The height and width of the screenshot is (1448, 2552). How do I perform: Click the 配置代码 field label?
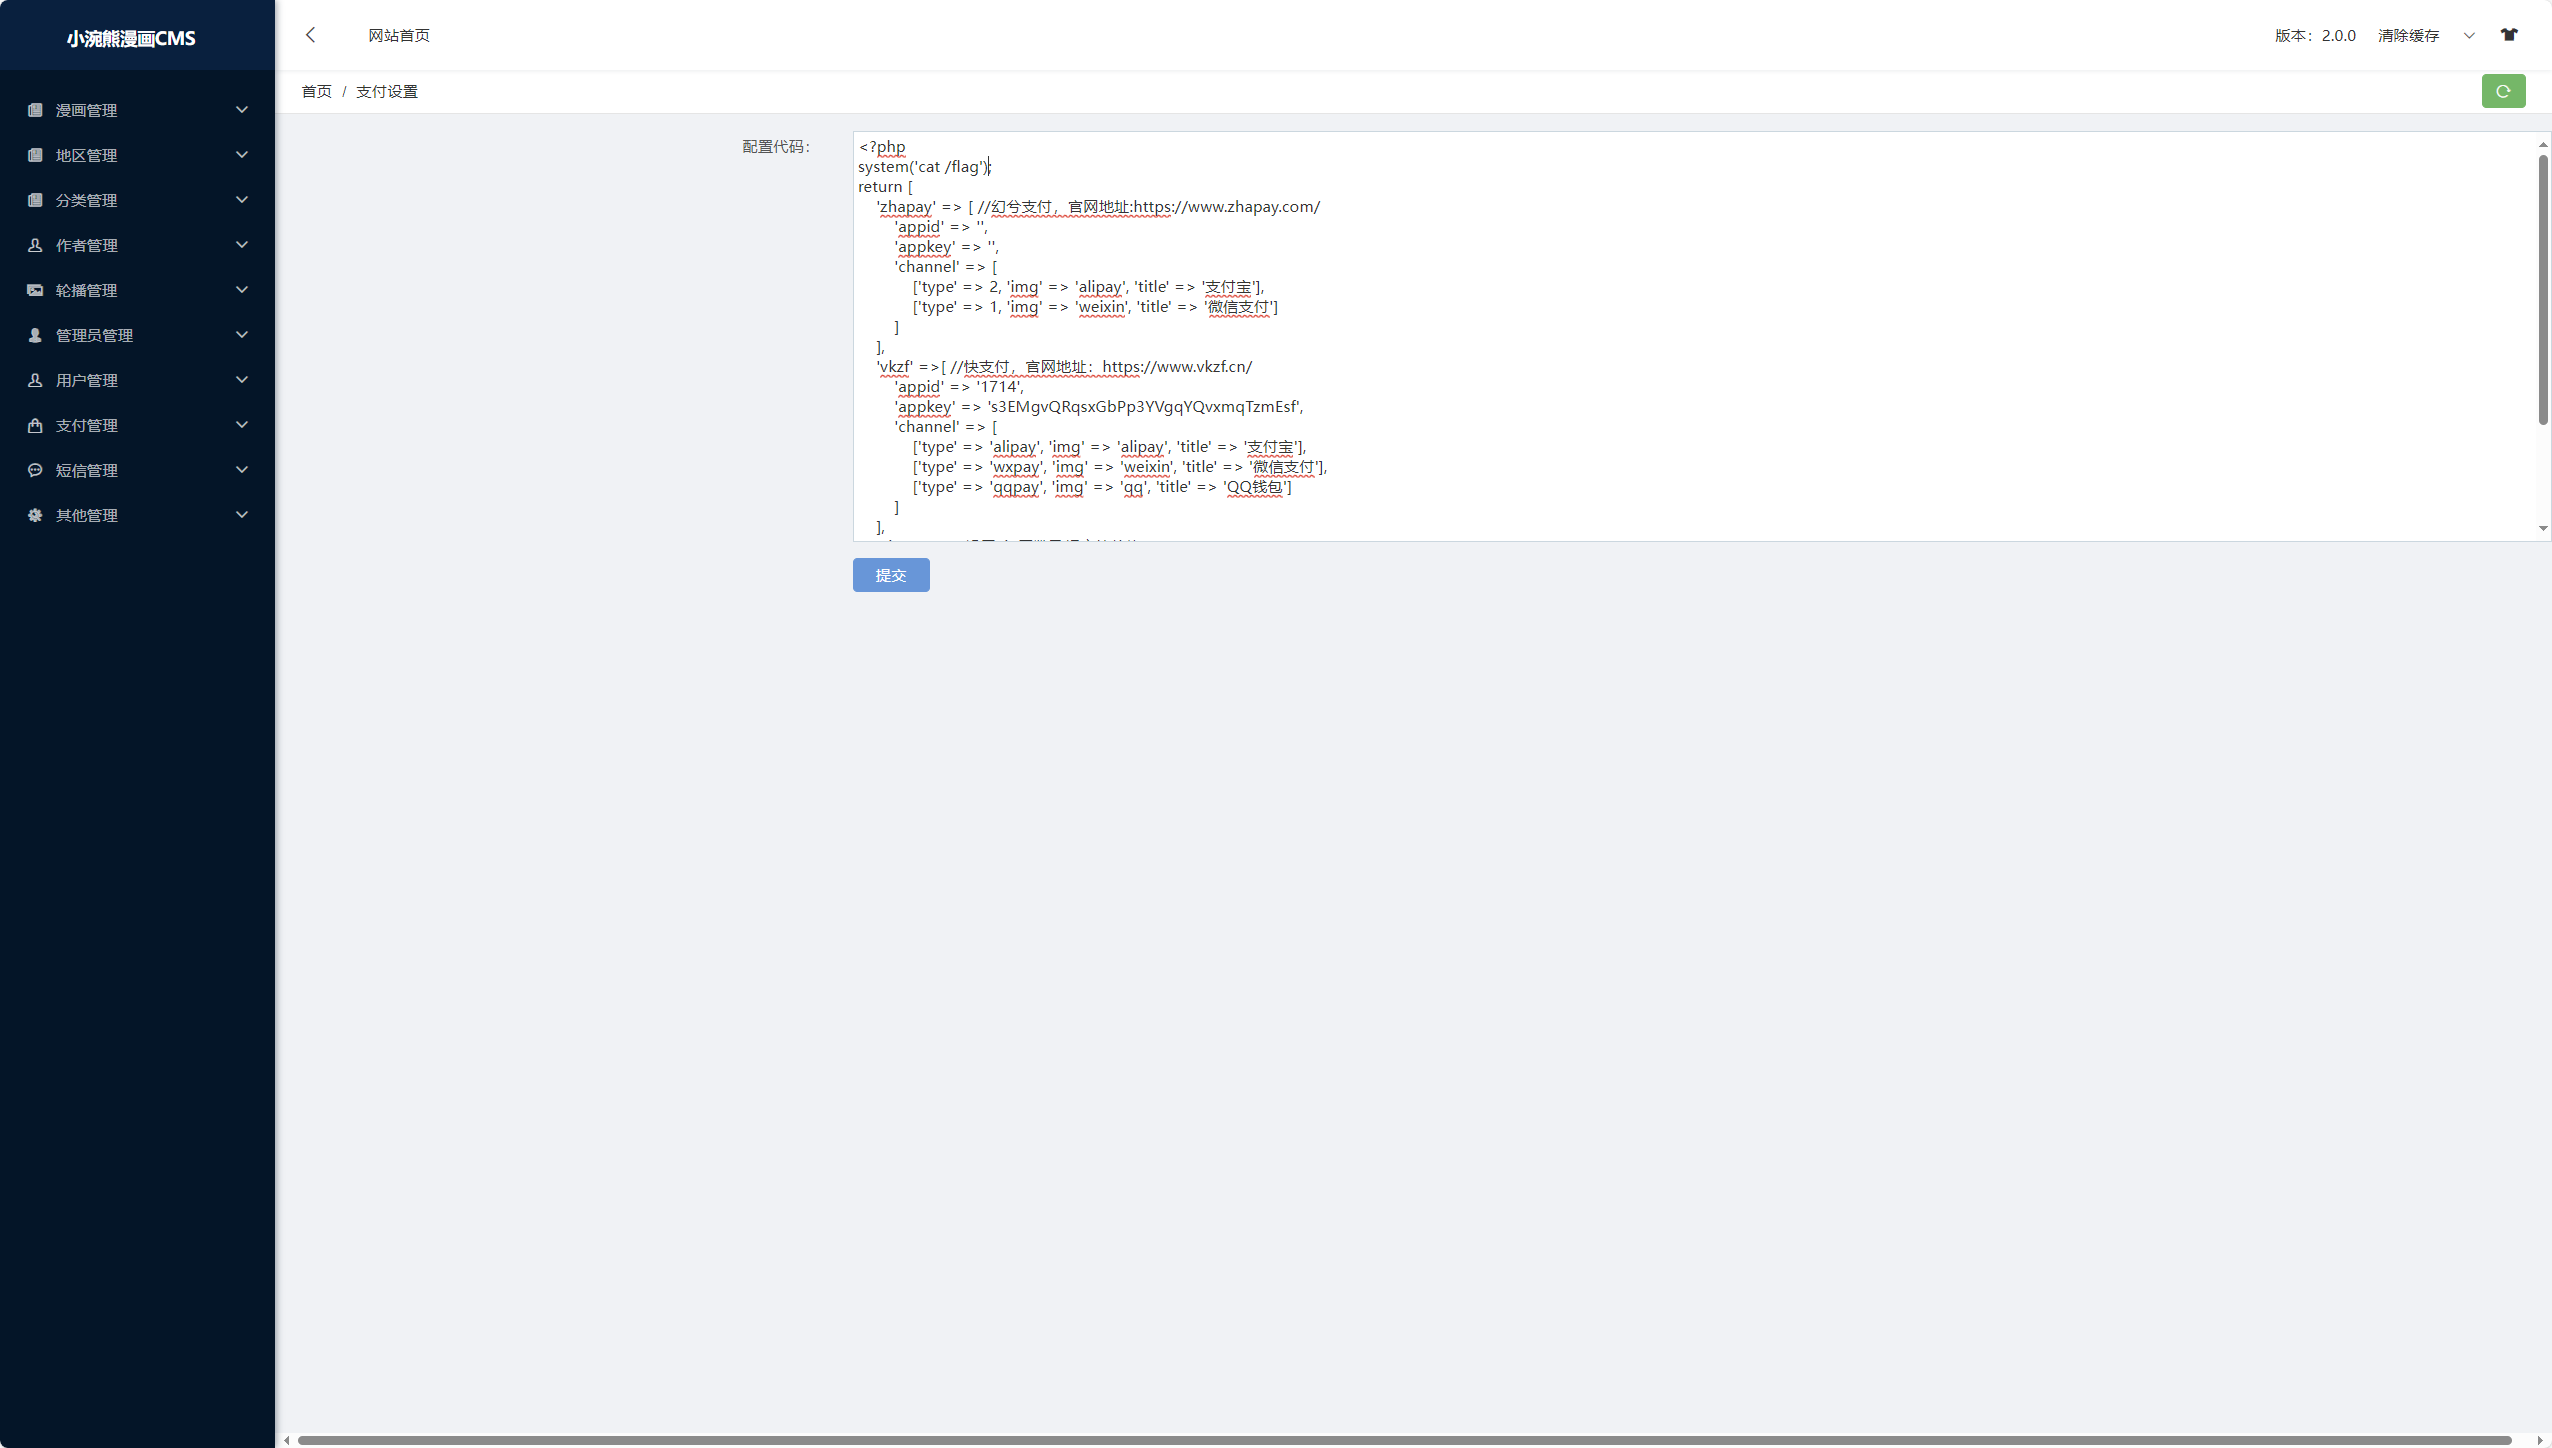coord(776,147)
